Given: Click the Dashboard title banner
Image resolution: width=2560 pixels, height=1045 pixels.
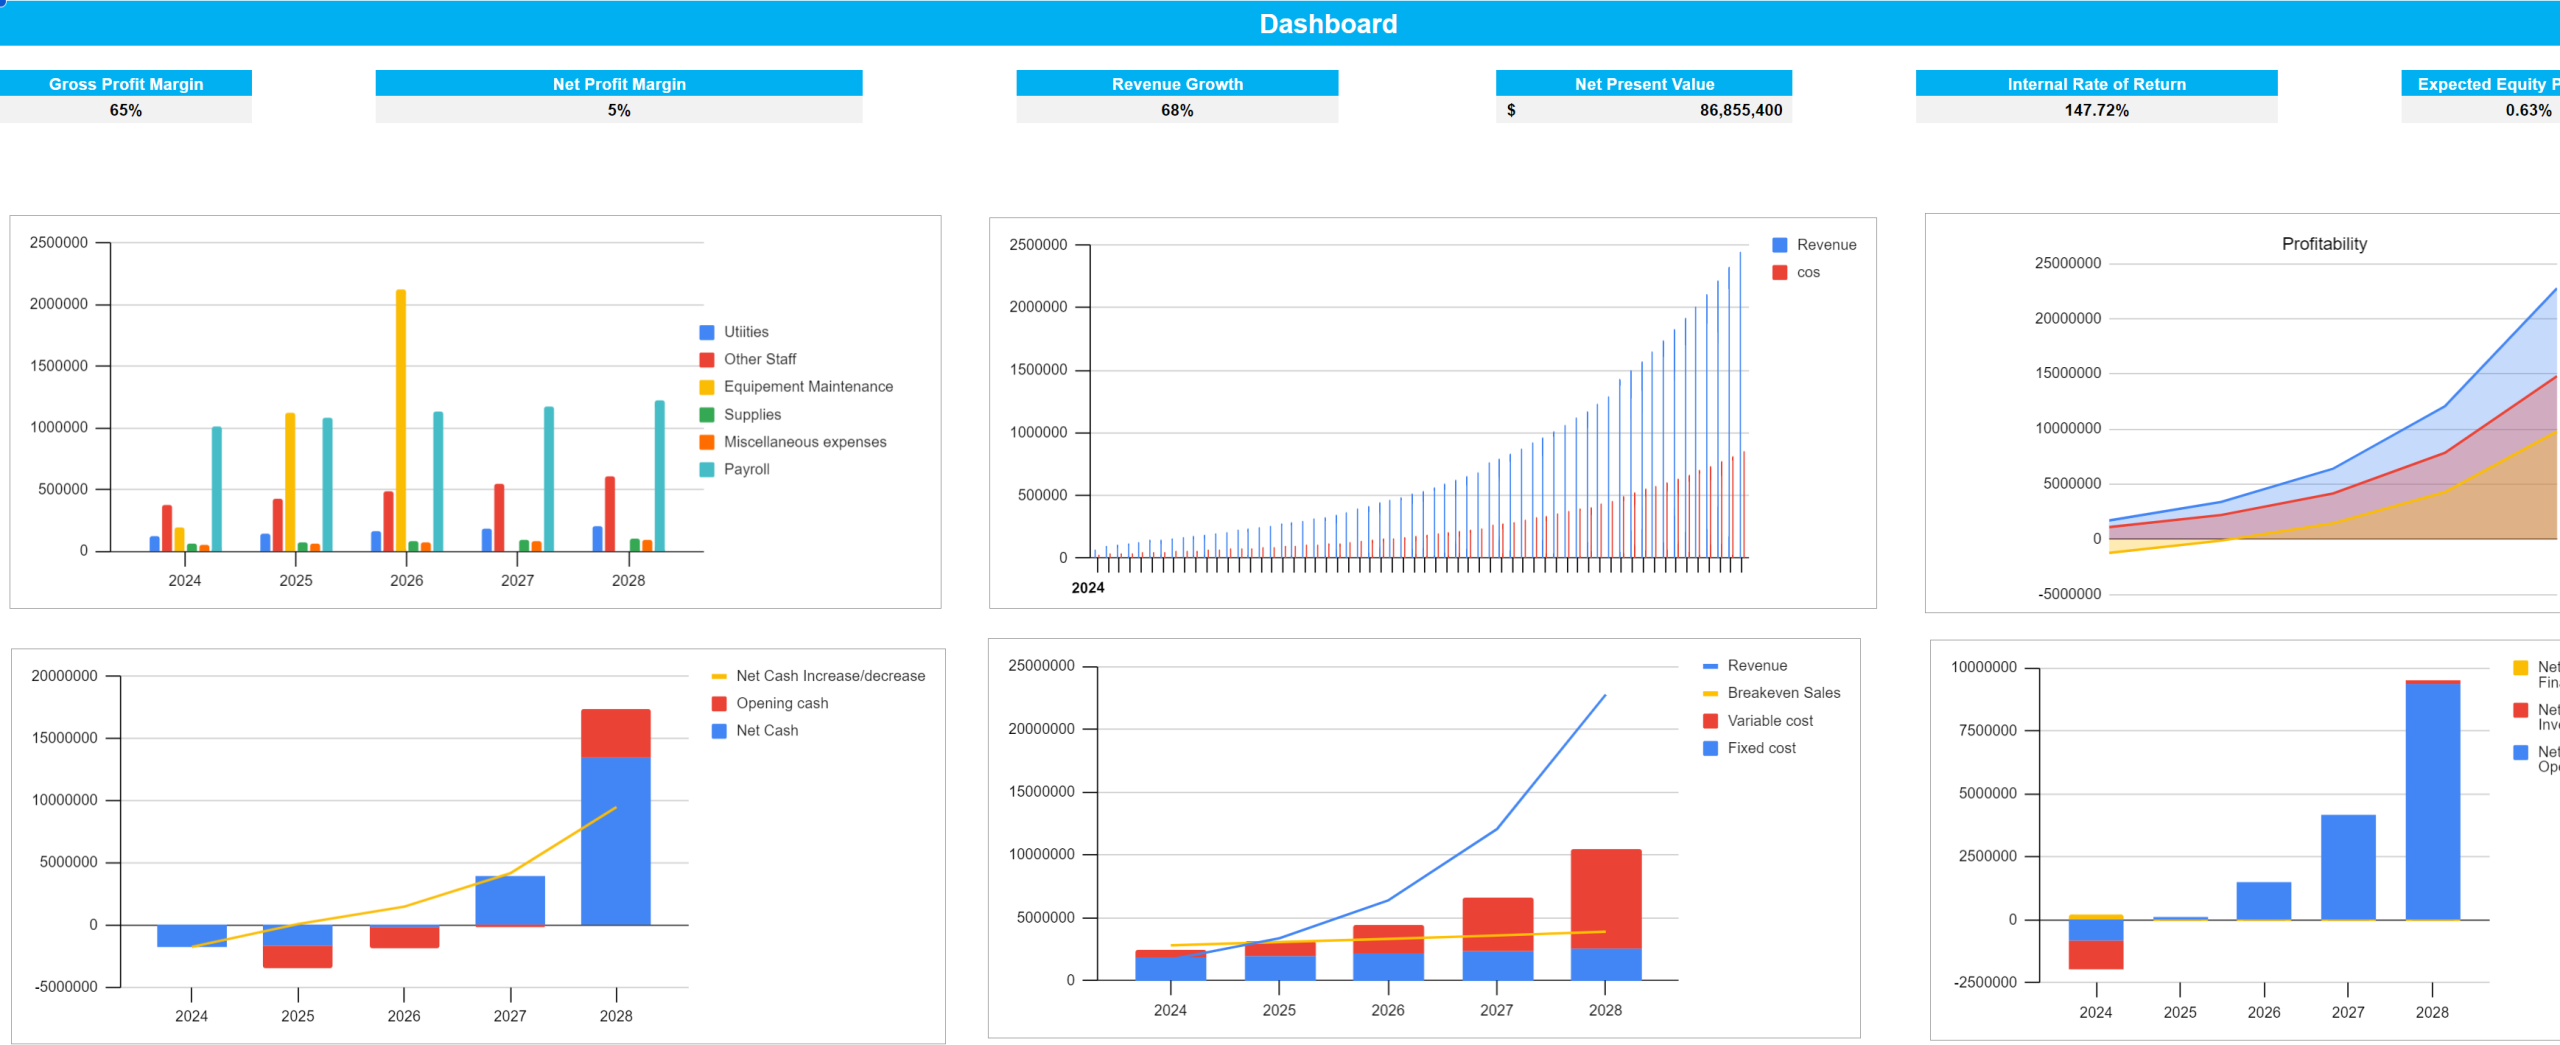Looking at the screenshot, I should point(1327,24).
